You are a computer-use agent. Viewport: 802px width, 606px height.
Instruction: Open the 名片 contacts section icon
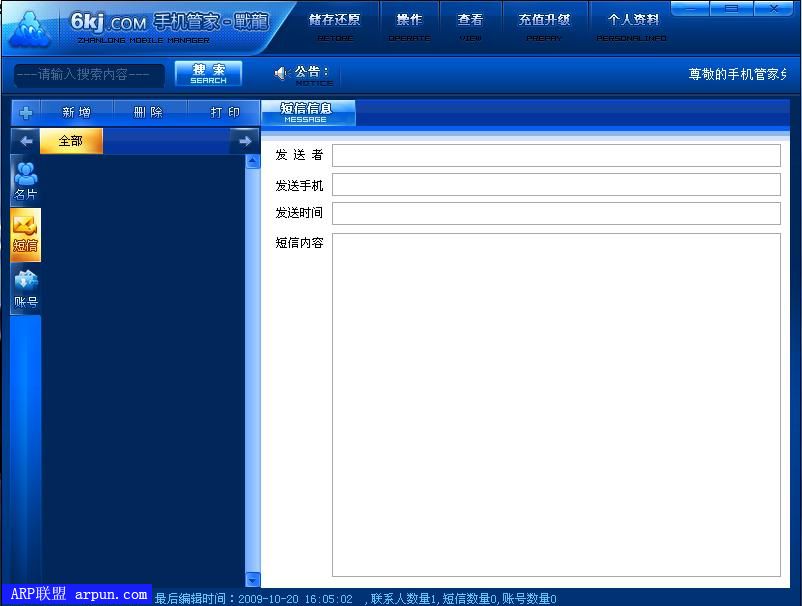pos(25,181)
